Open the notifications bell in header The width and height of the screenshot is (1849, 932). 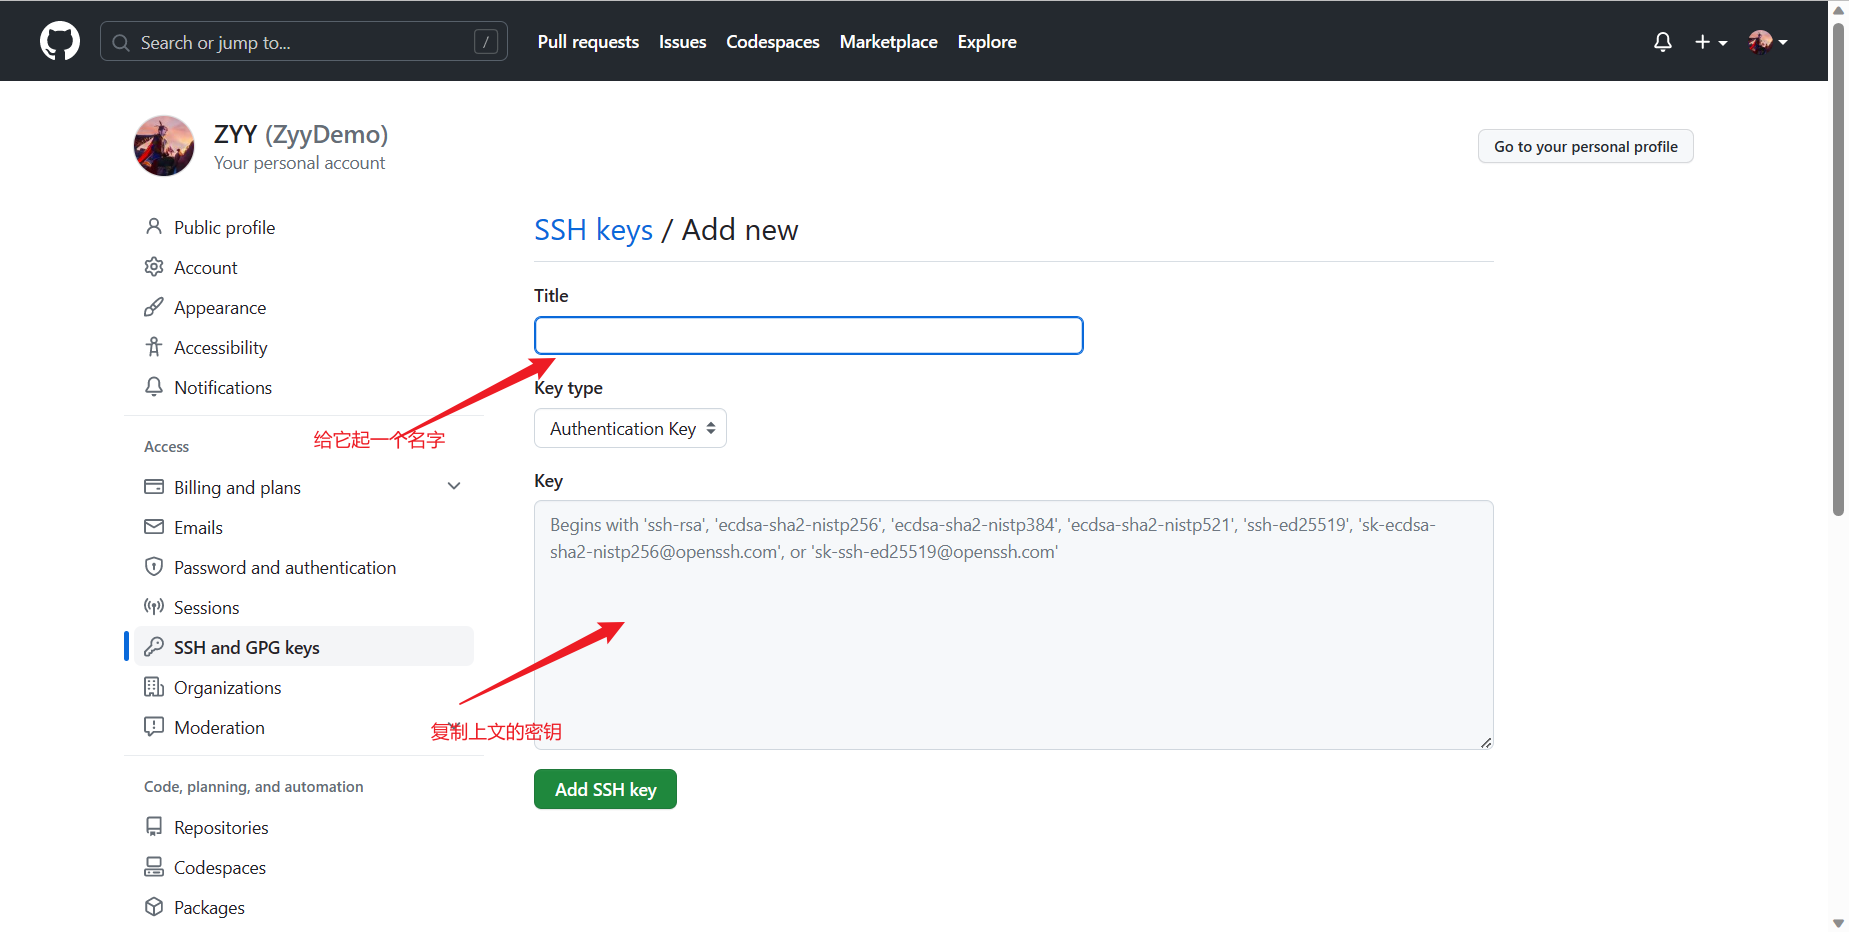[x=1662, y=42]
